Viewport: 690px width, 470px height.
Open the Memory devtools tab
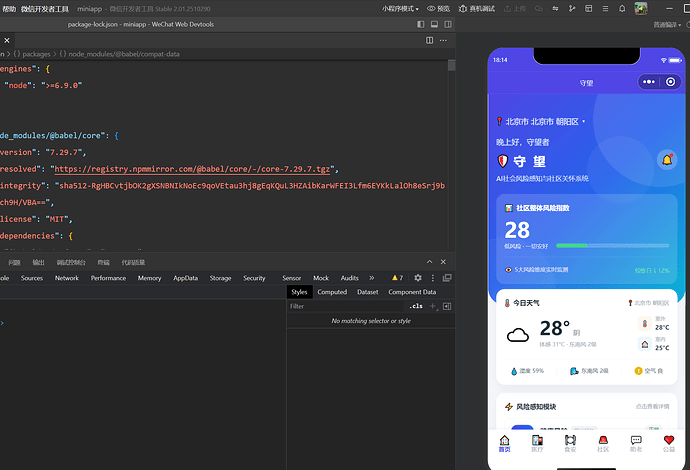(149, 278)
